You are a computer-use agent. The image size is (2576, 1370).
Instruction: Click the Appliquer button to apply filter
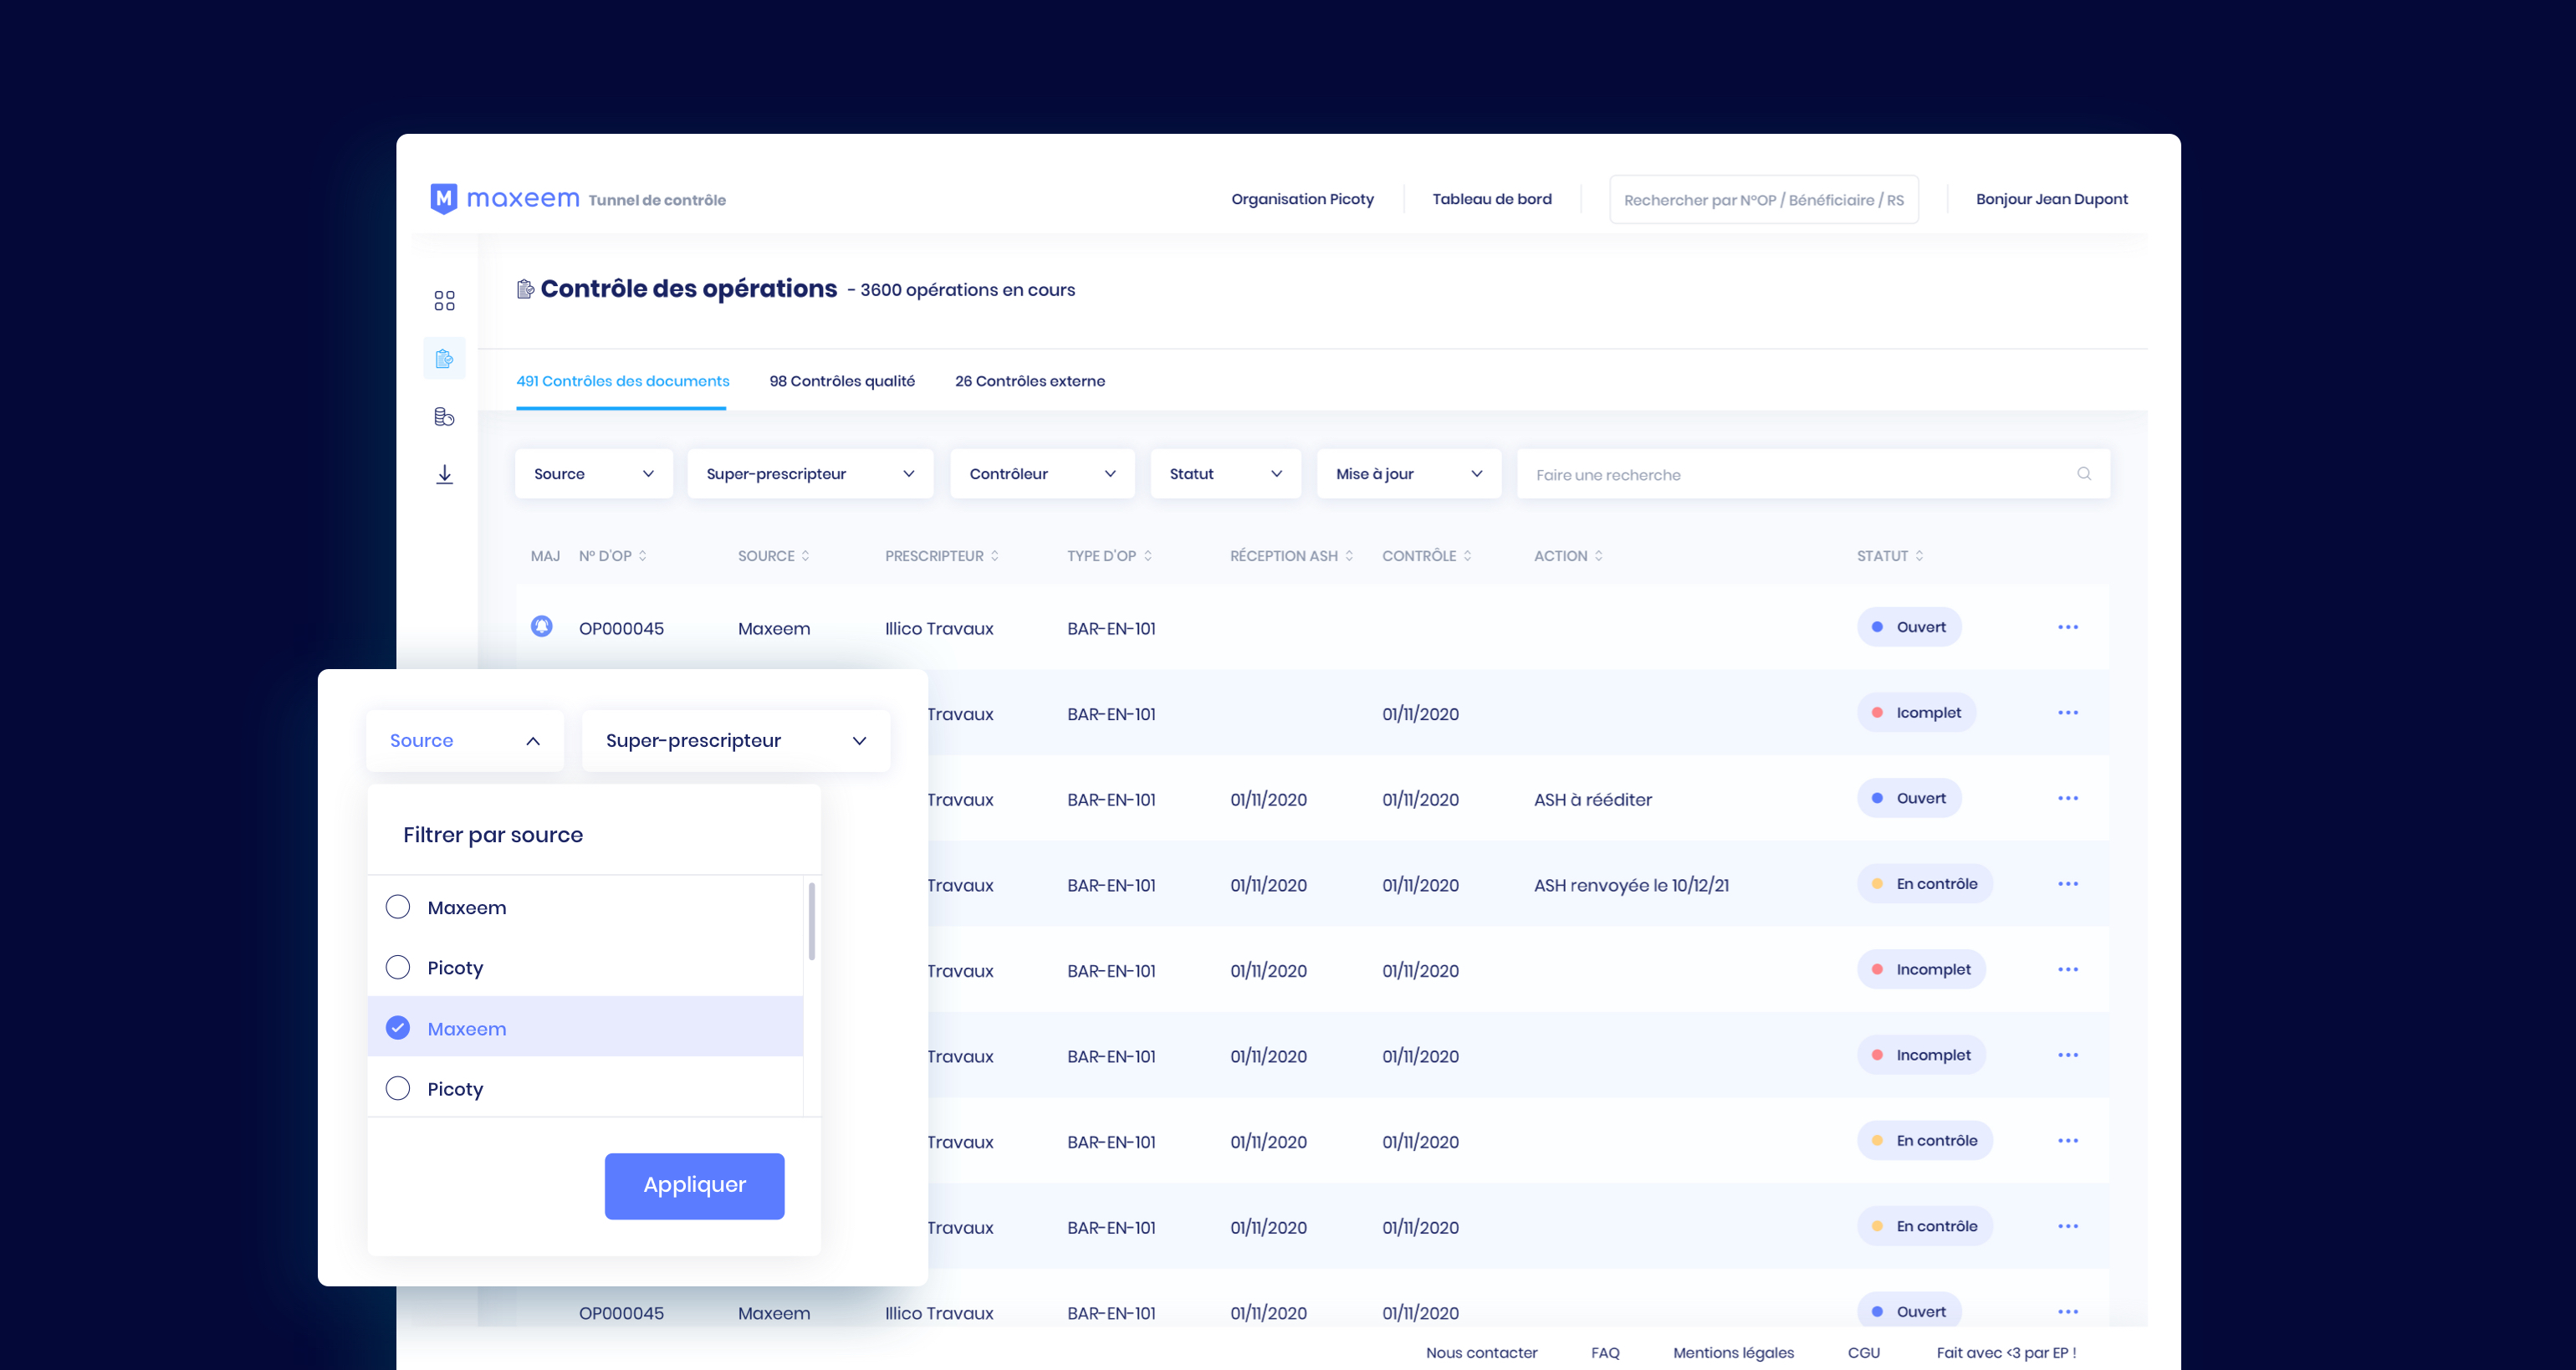click(693, 1186)
